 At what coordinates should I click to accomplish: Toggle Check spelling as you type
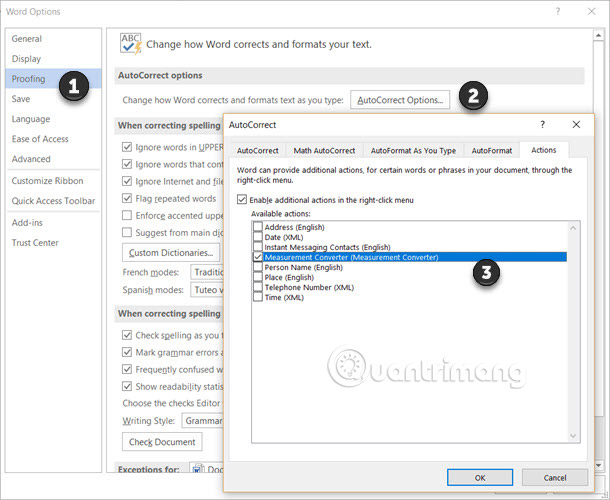click(x=127, y=335)
